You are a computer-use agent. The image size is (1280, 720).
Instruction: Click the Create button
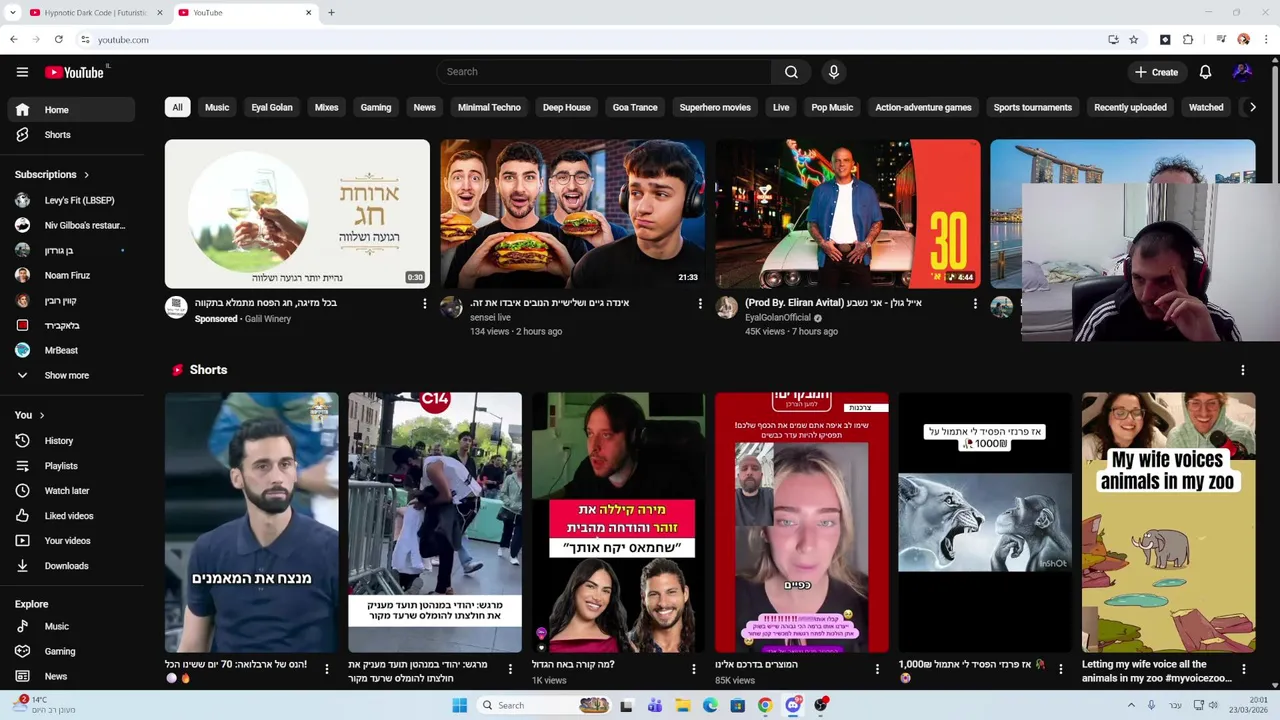coord(1156,72)
